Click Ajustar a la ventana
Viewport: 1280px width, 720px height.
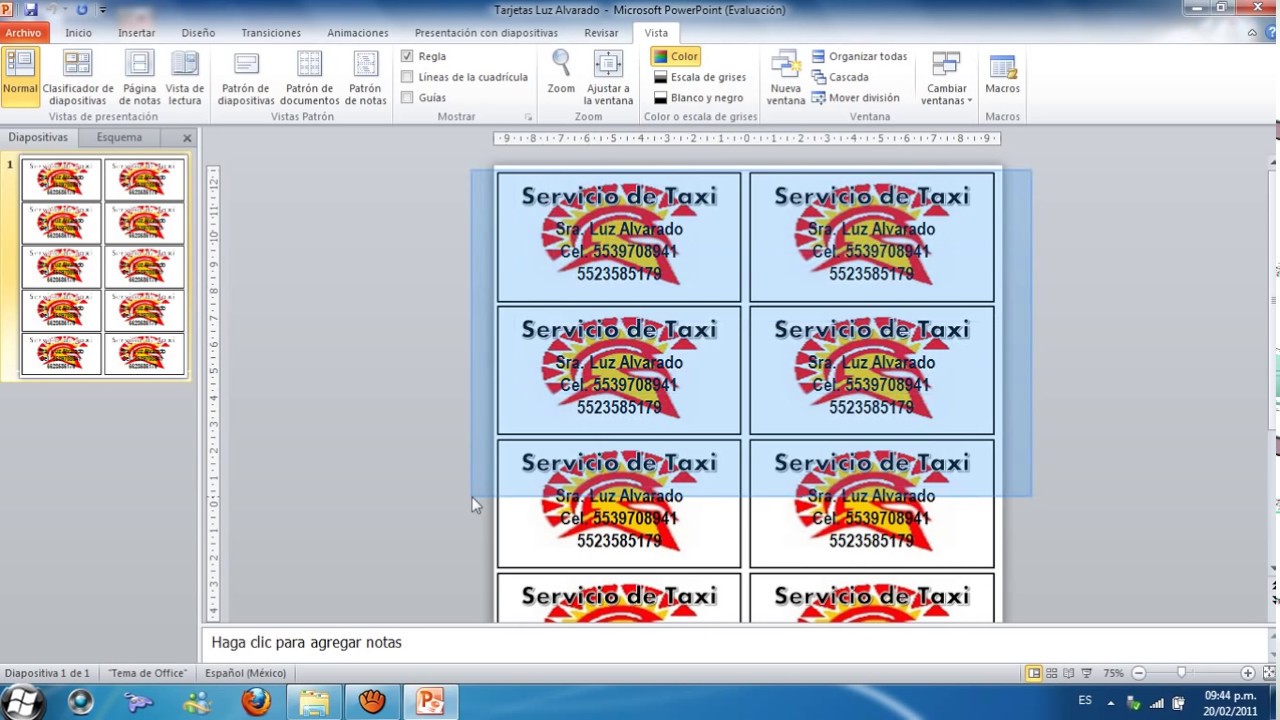click(608, 78)
